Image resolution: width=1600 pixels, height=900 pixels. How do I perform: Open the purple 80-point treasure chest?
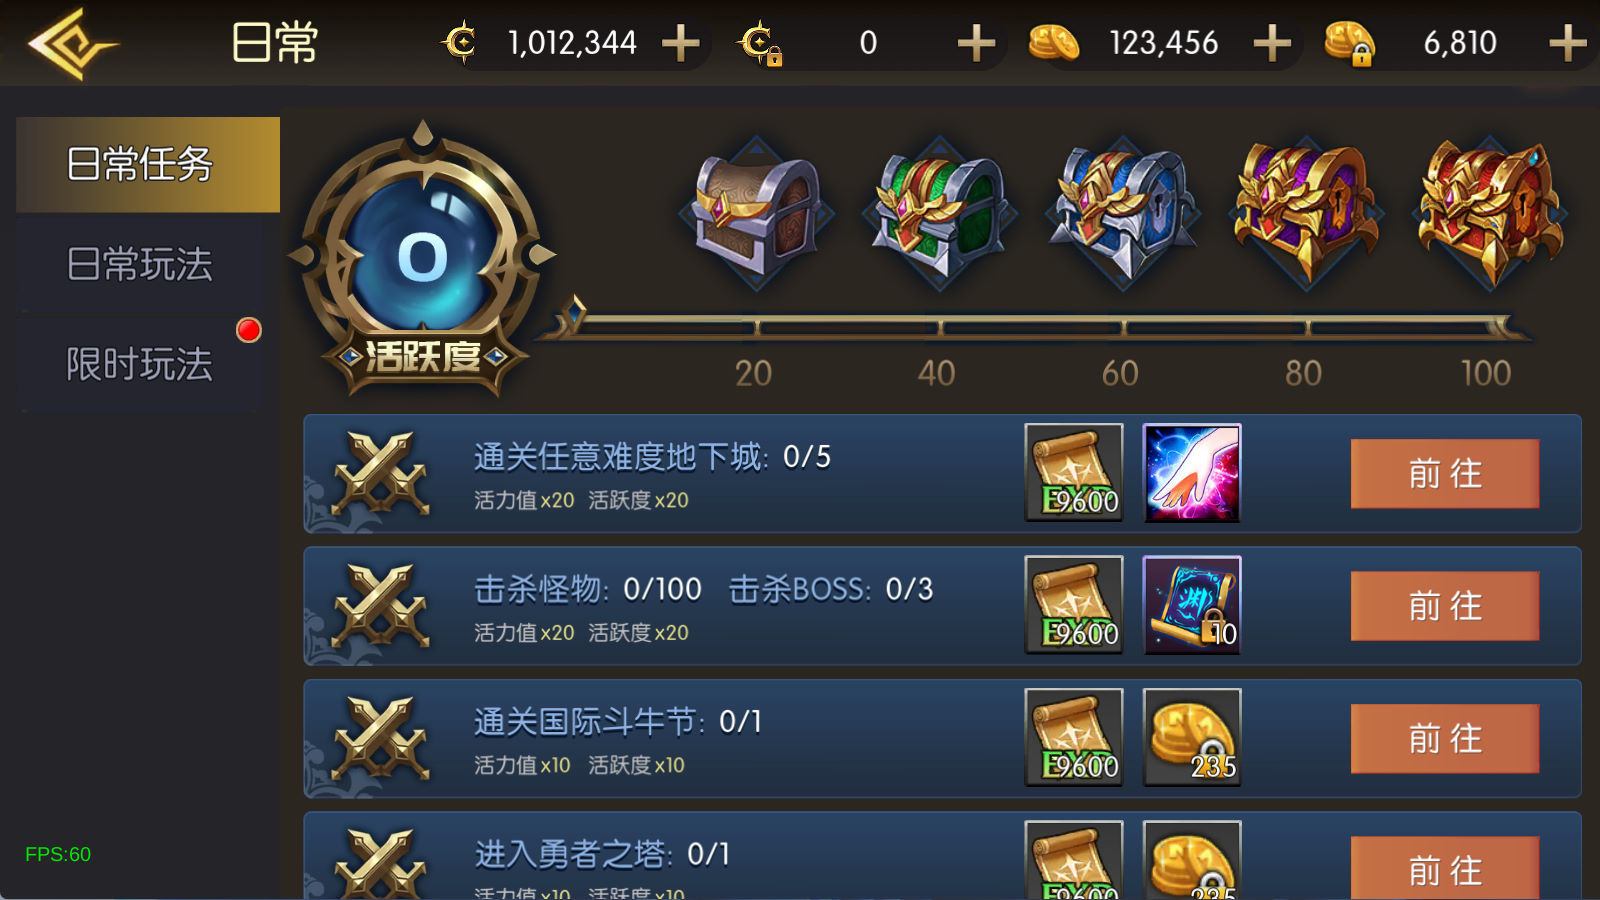1306,213
